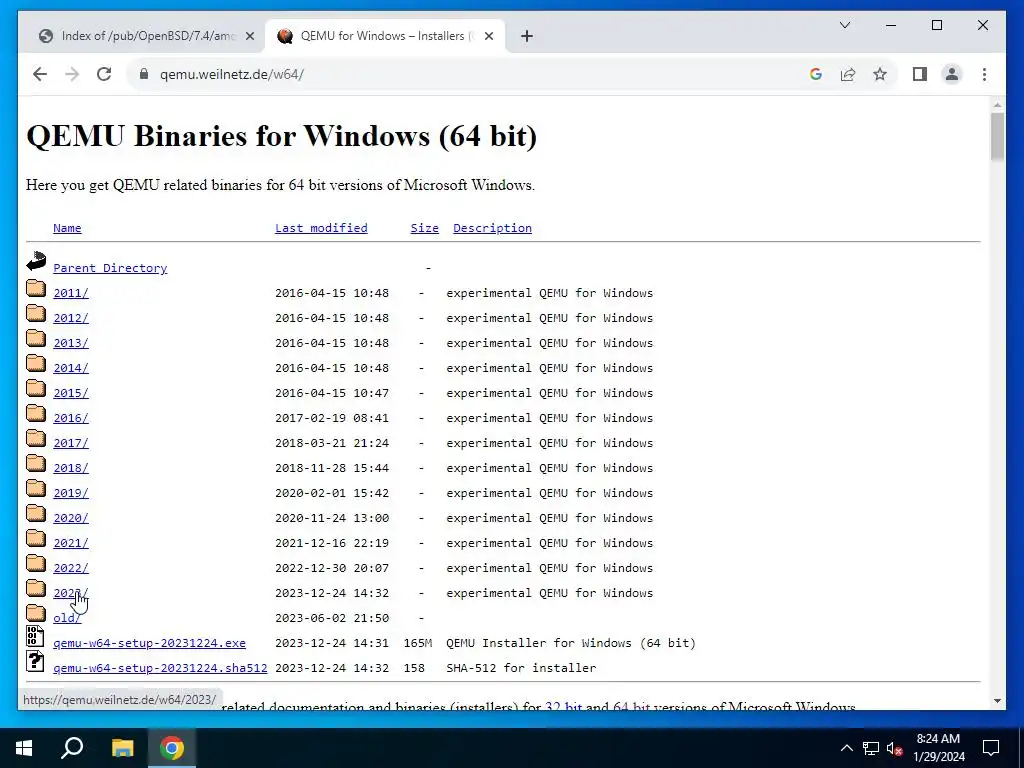Image resolution: width=1024 pixels, height=768 pixels.
Task: Open the 2016/ folder link
Action: (x=71, y=418)
